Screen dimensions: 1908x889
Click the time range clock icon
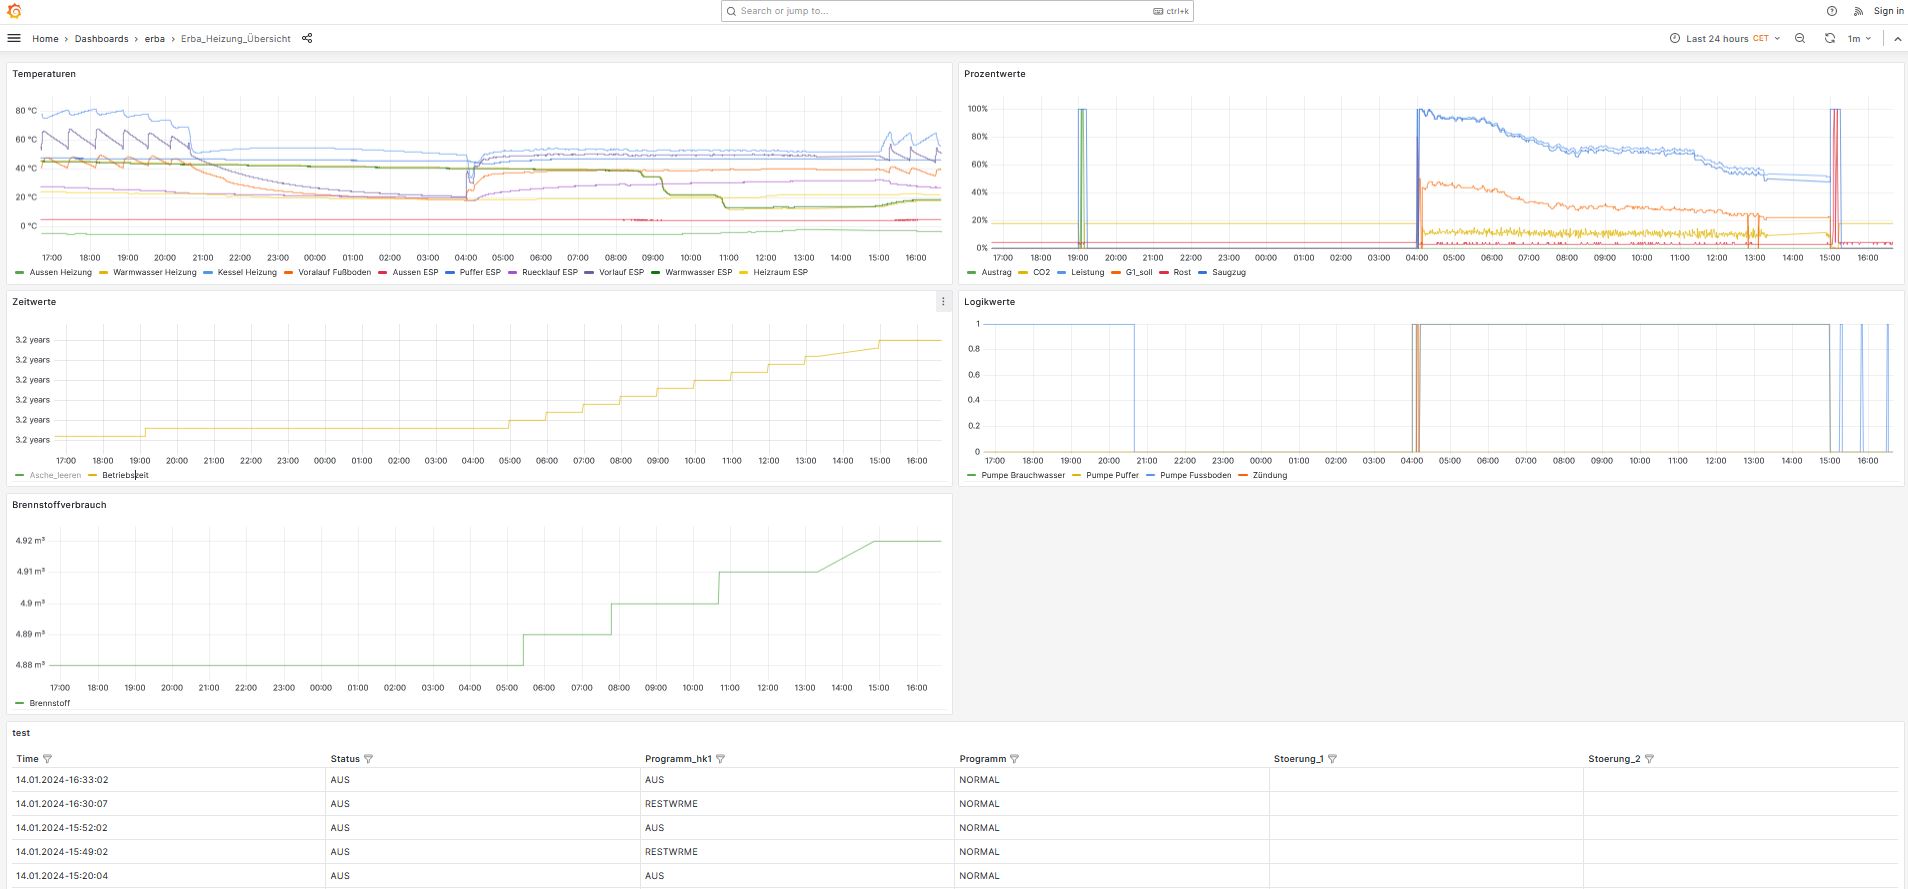pyautogui.click(x=1675, y=38)
